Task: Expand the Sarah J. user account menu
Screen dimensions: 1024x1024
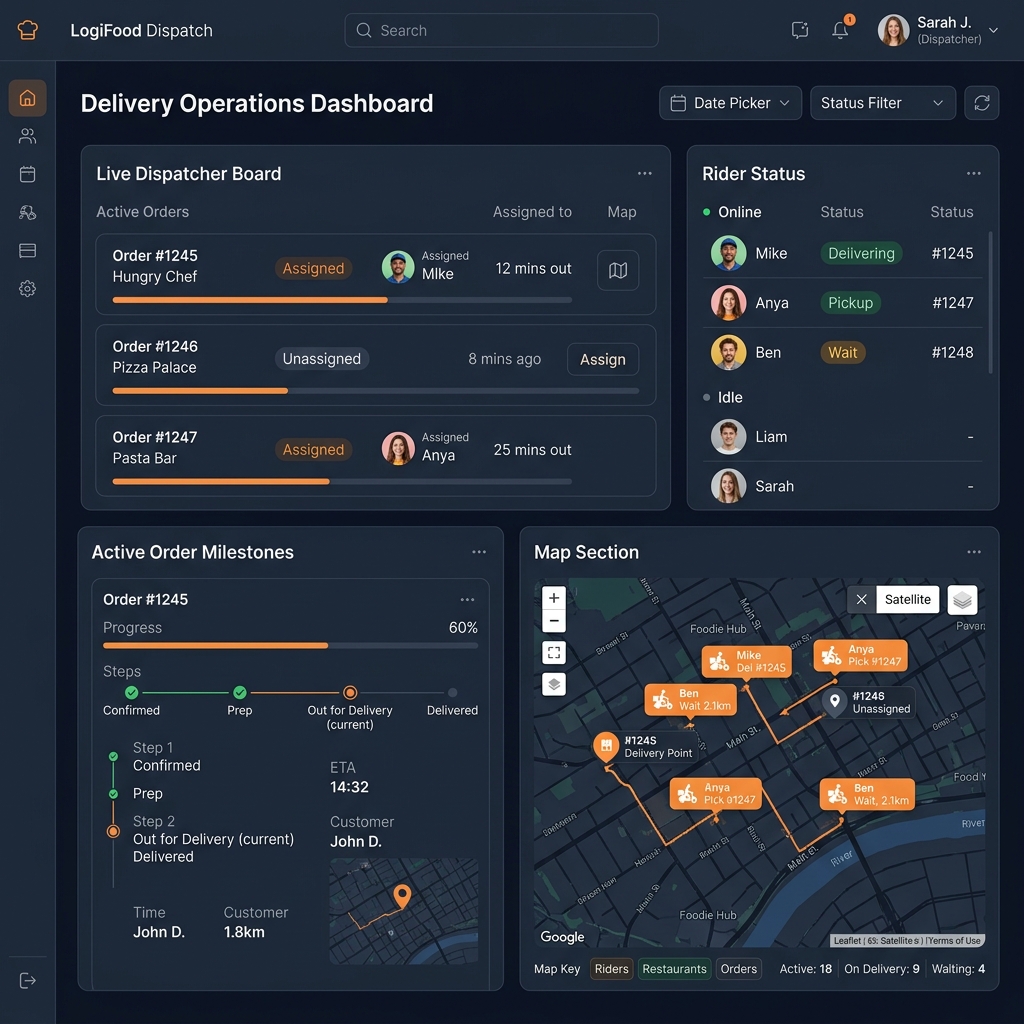Action: [993, 30]
